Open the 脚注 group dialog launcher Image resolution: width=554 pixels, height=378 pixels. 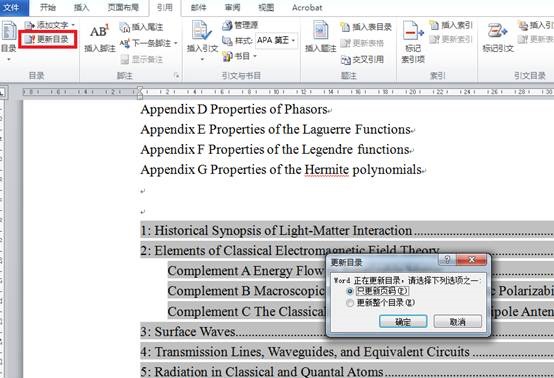point(177,76)
